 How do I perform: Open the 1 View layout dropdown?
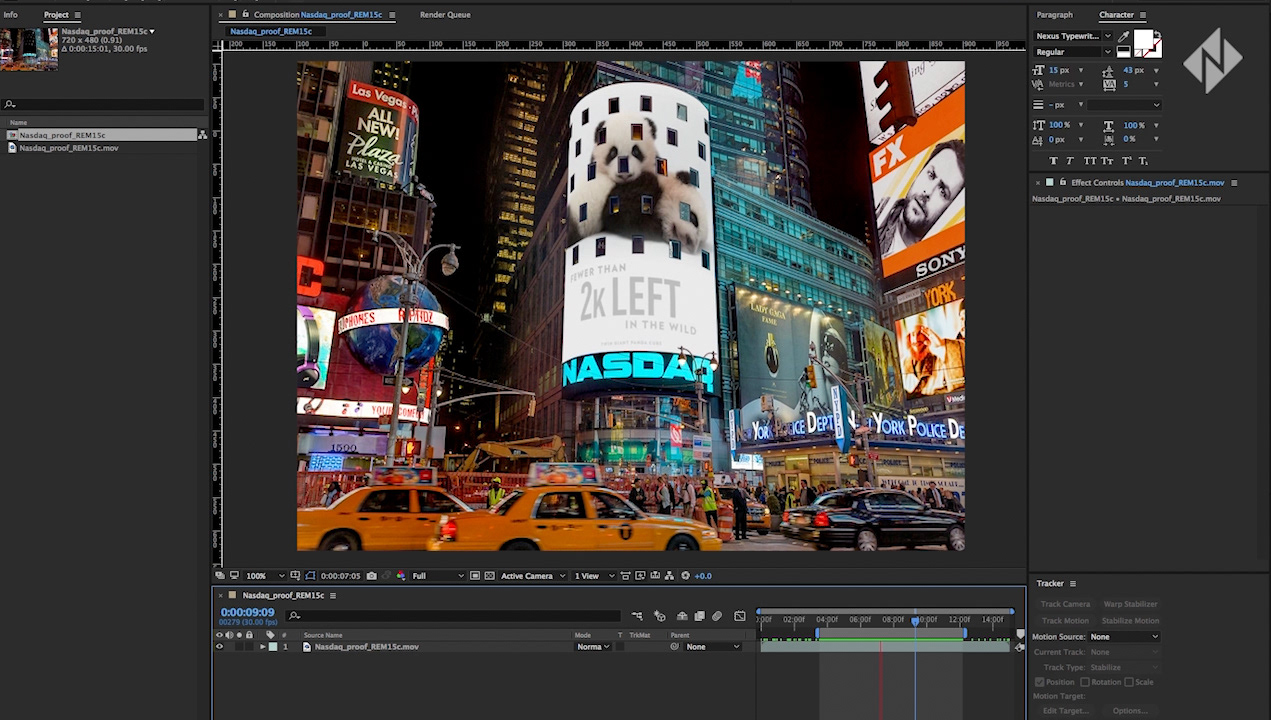594,576
